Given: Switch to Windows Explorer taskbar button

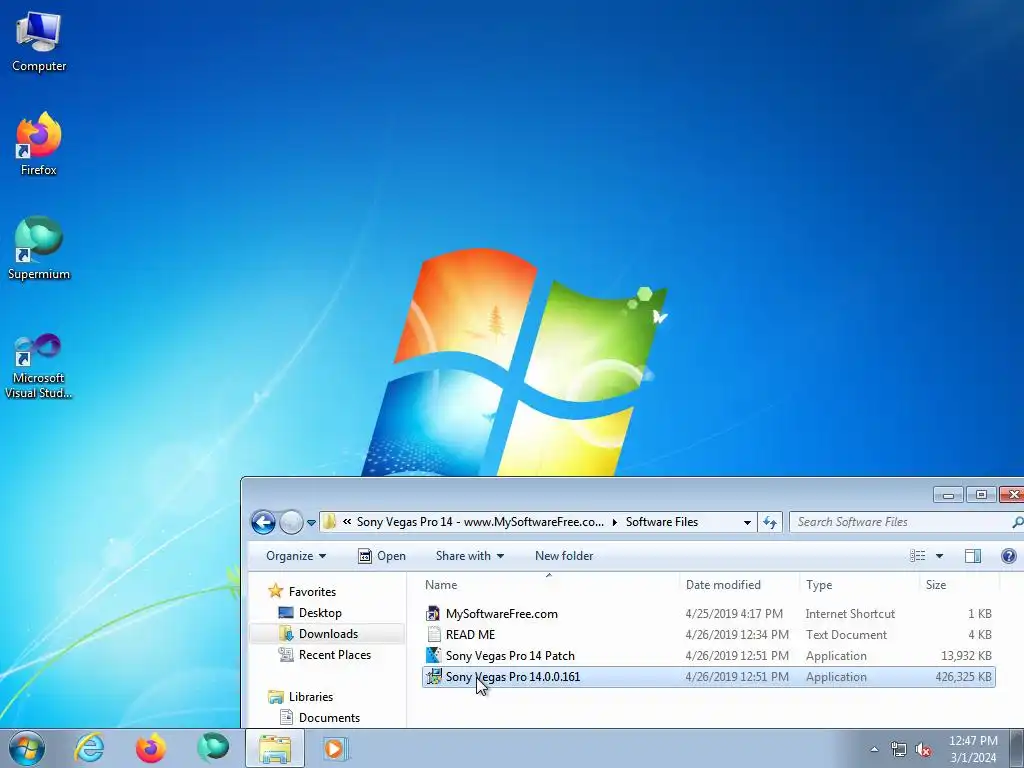Looking at the screenshot, I should click(x=275, y=748).
